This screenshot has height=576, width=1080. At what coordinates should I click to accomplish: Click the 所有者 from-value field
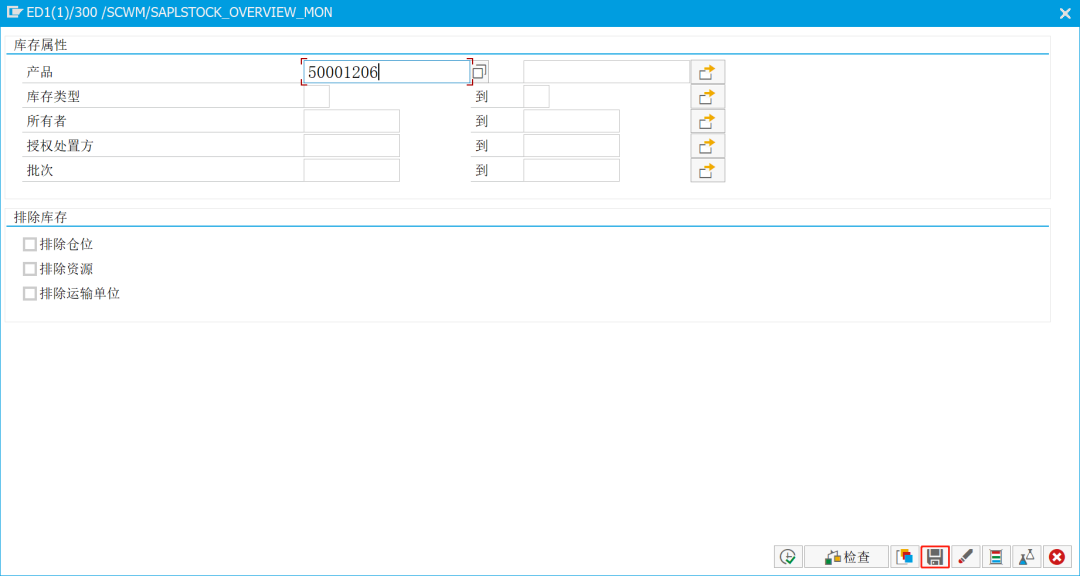(351, 121)
